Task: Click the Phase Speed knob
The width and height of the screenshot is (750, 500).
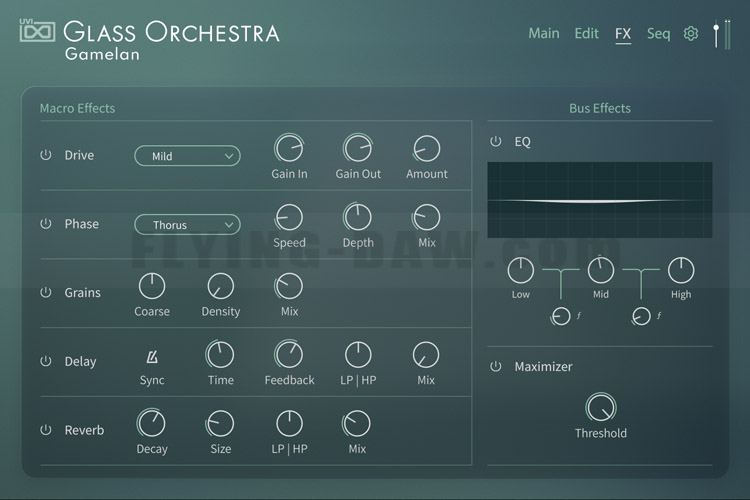Action: click(289, 217)
